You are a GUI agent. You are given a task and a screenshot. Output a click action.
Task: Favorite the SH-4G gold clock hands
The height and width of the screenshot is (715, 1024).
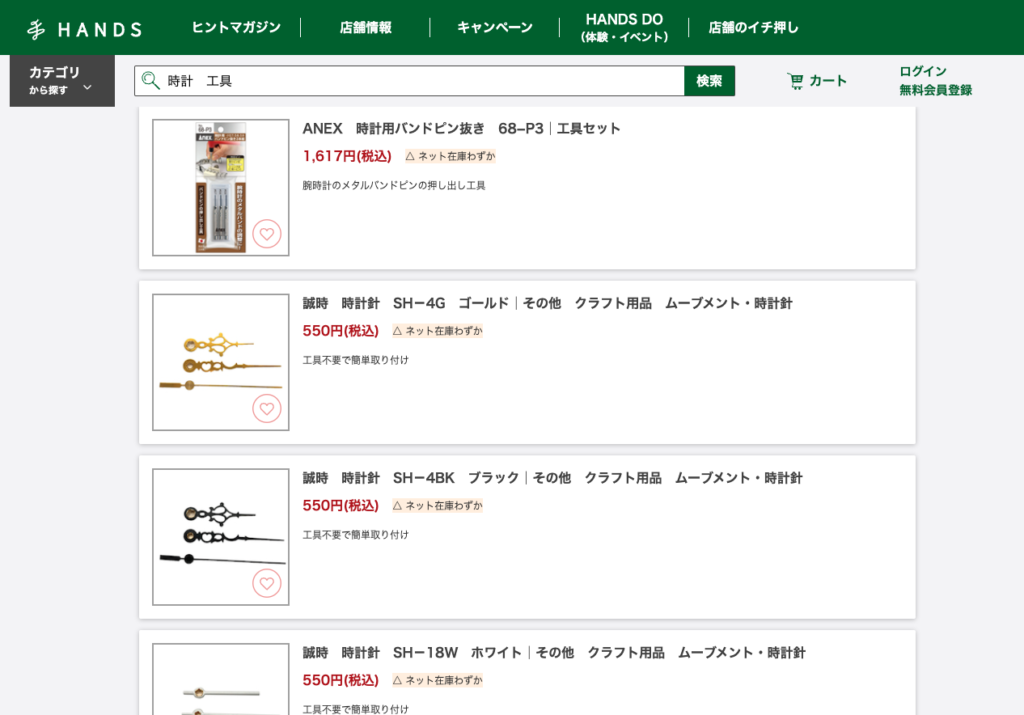point(266,408)
